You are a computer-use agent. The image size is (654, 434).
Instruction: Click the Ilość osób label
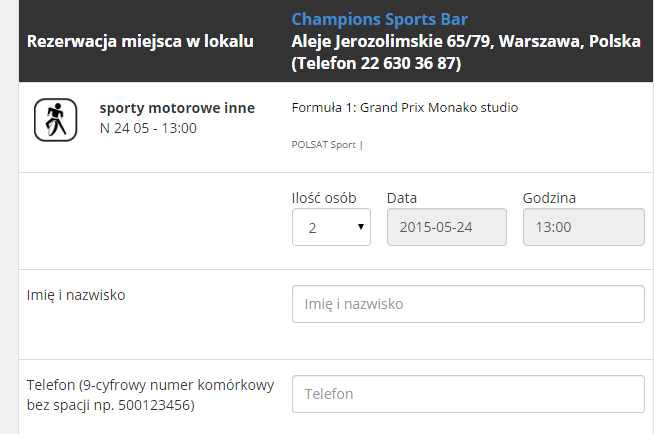(x=324, y=198)
